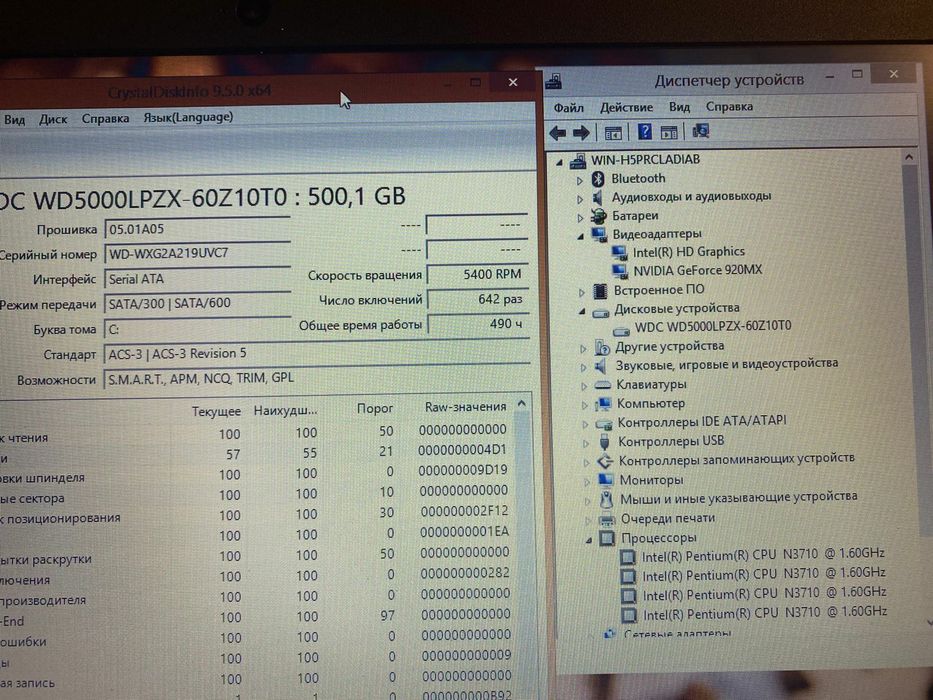Click the SATA/300 | SATA/600 transfer mode field
This screenshot has width=933, height=700.
pos(197,303)
